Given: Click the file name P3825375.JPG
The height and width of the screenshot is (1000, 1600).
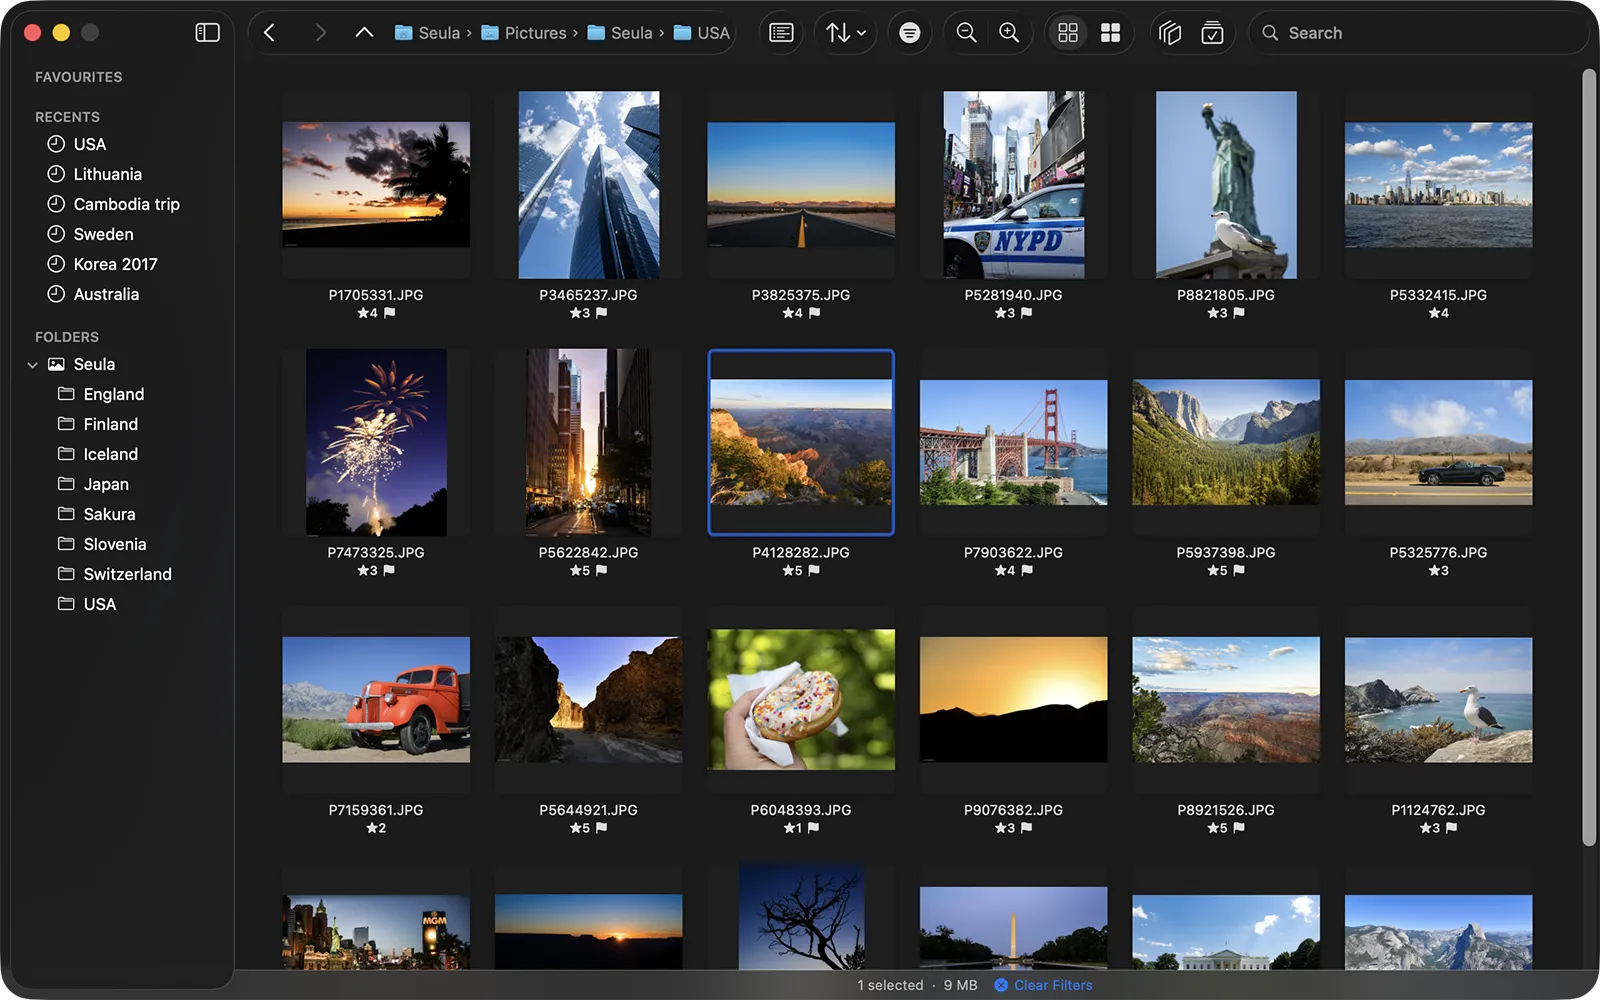Looking at the screenshot, I should [801, 295].
